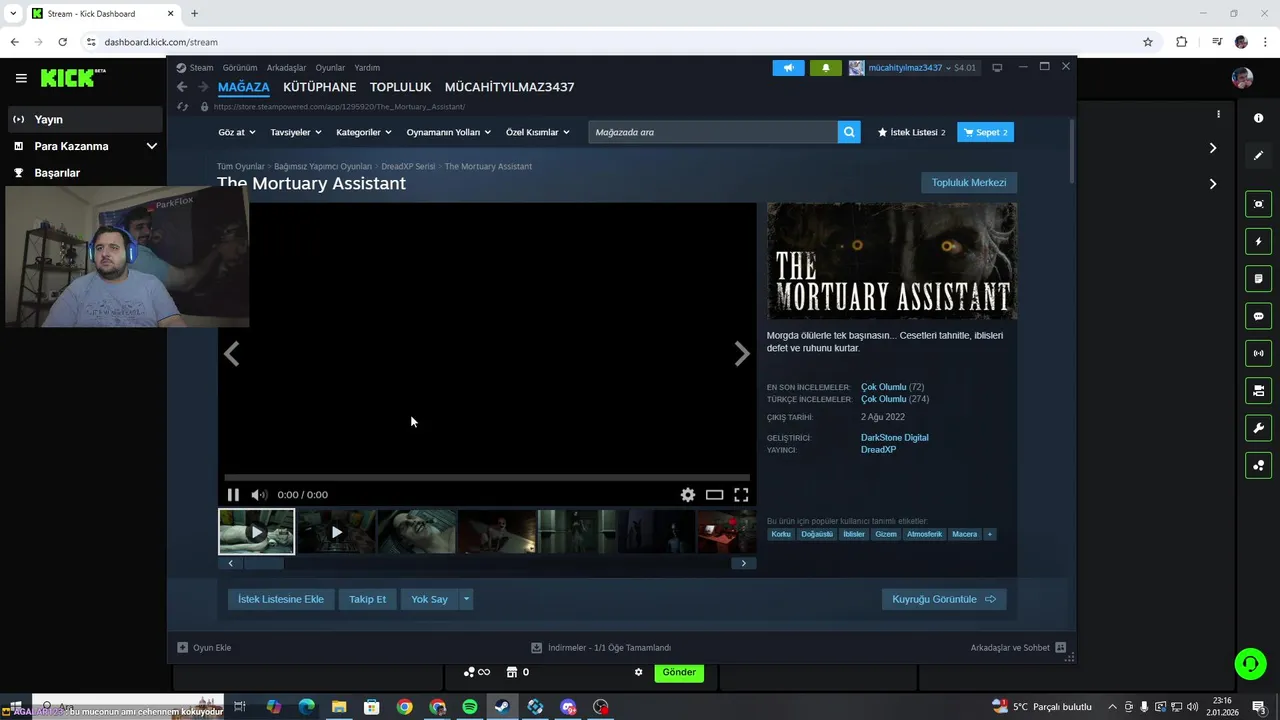
Task: Expand the Göz at dropdown
Action: point(236,132)
